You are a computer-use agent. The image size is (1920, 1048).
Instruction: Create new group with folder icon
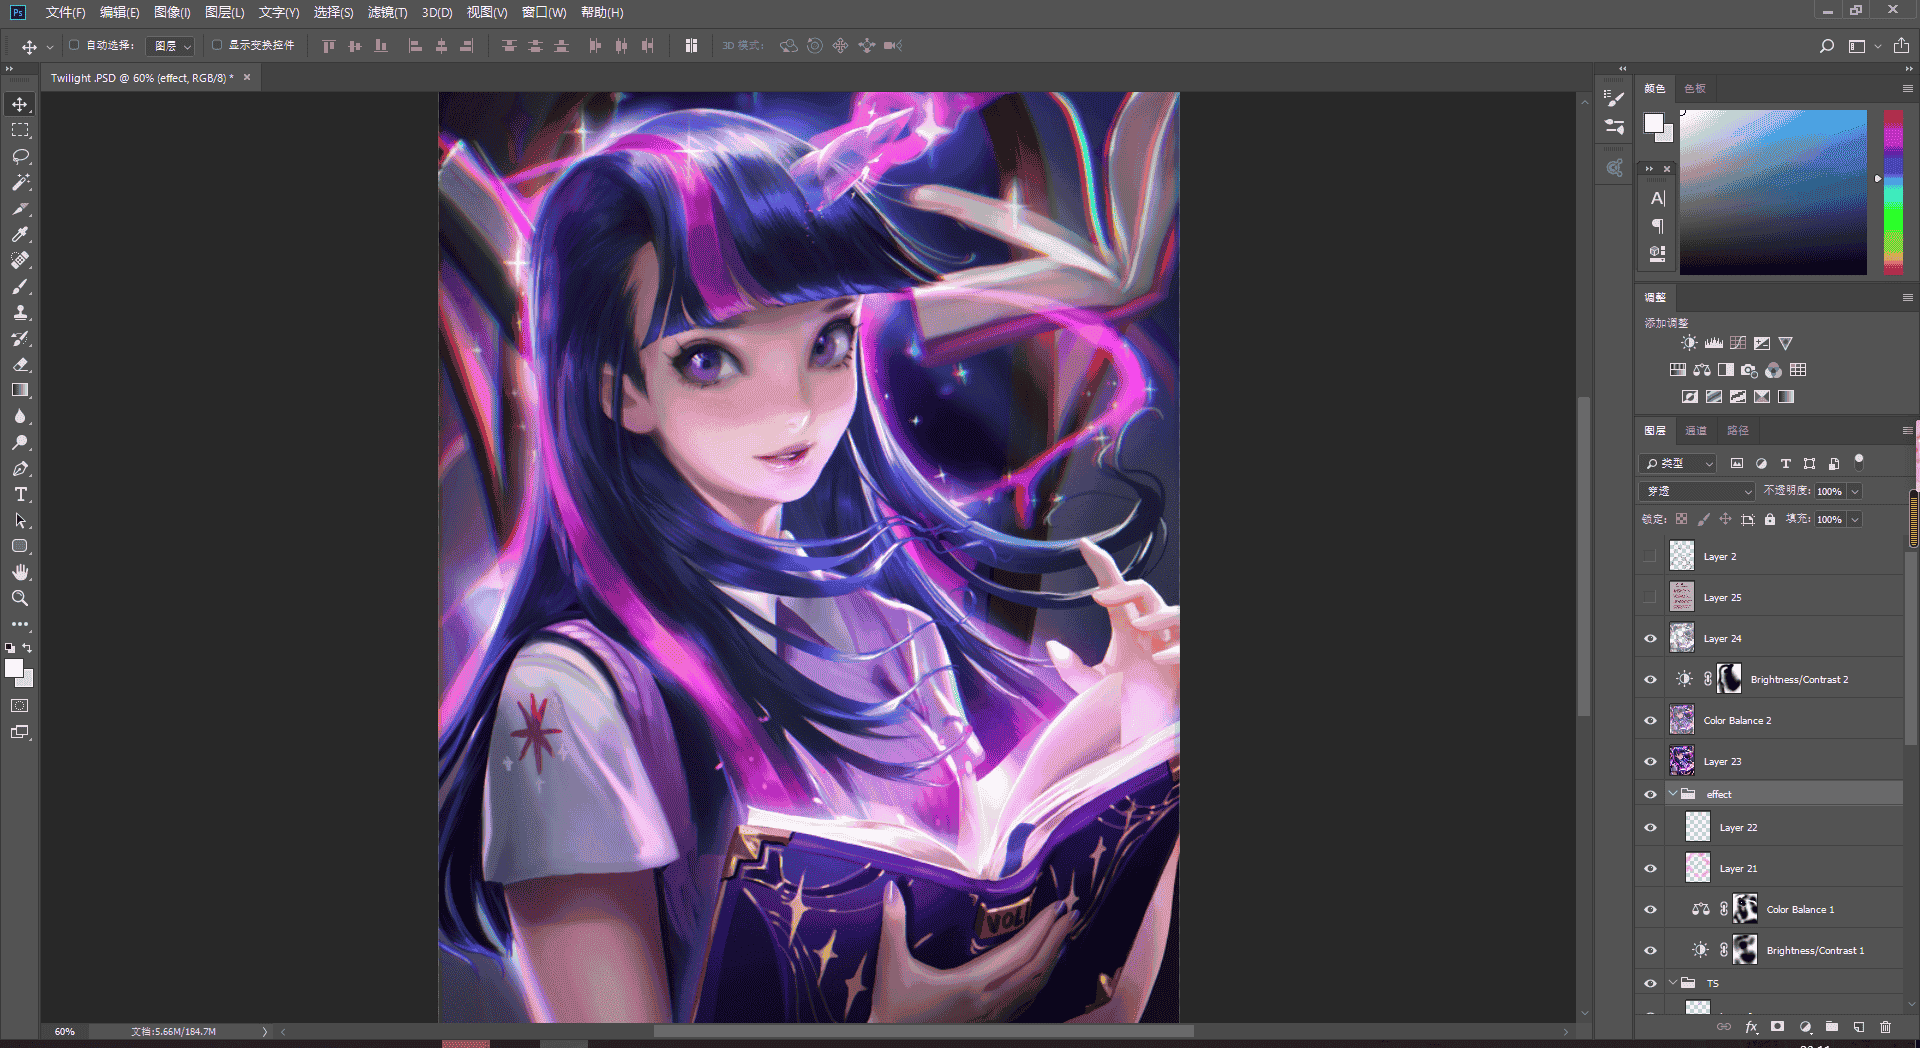coord(1831,1027)
